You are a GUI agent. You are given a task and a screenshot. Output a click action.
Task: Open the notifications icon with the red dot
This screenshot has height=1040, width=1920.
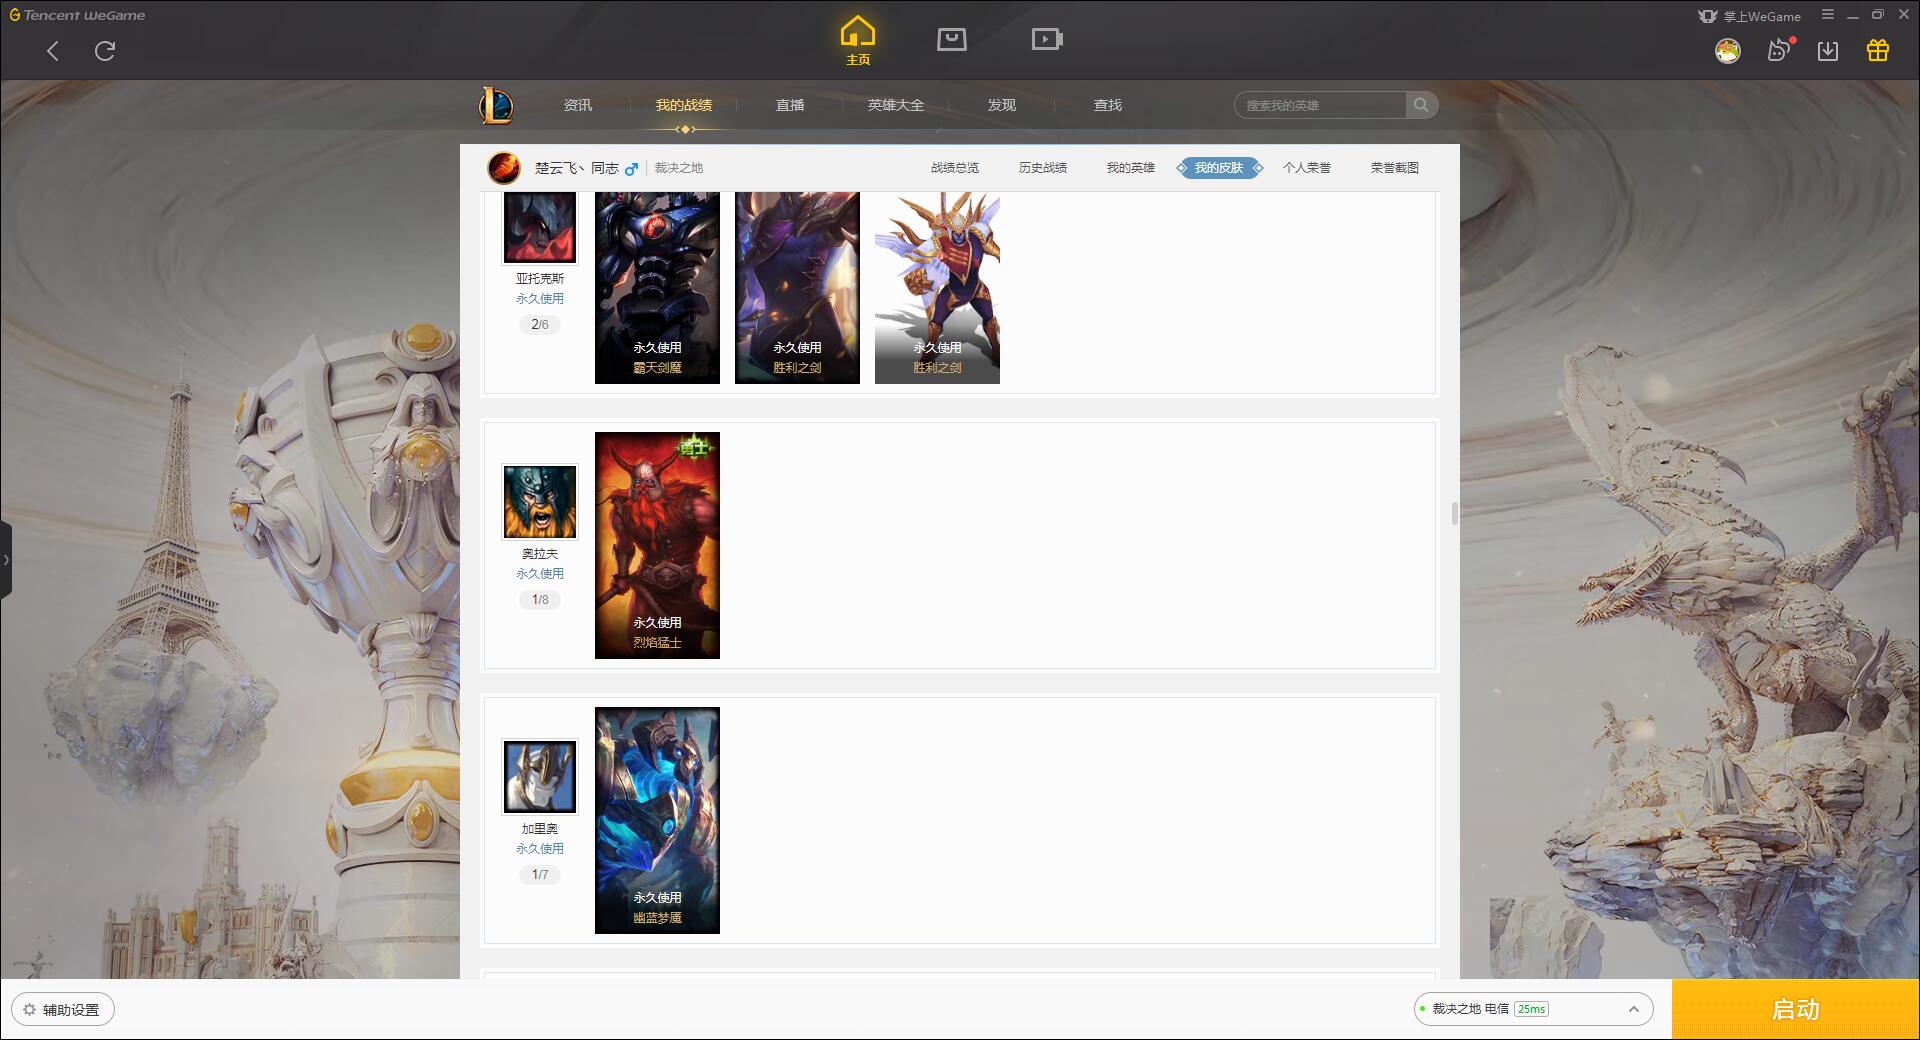(x=1779, y=50)
